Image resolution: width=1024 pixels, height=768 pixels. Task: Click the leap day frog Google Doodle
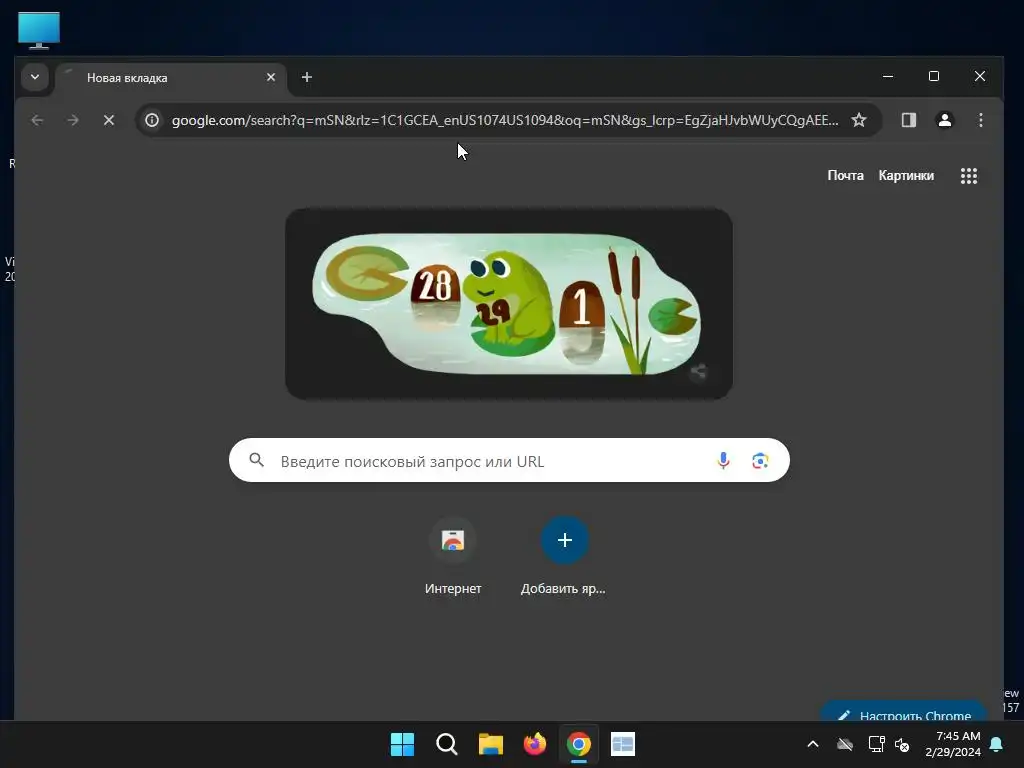click(508, 304)
